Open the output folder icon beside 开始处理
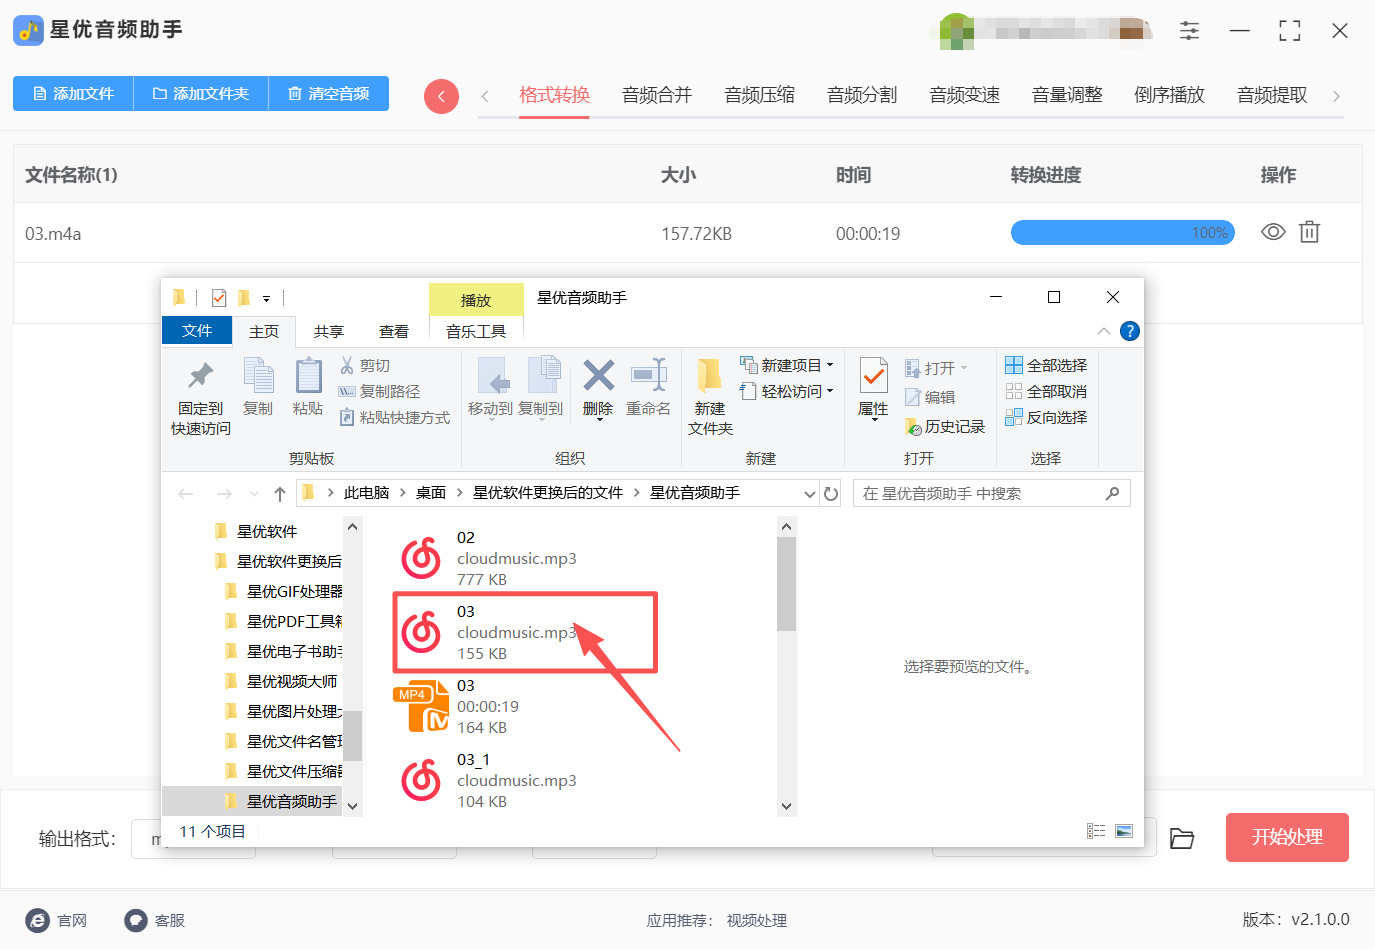Viewport: 1375px width, 950px height. (1182, 838)
